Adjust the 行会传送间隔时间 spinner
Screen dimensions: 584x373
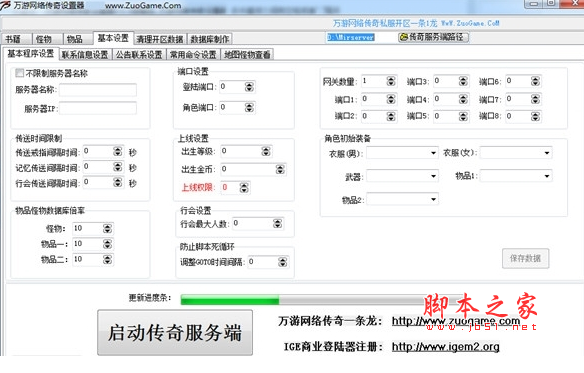point(118,182)
